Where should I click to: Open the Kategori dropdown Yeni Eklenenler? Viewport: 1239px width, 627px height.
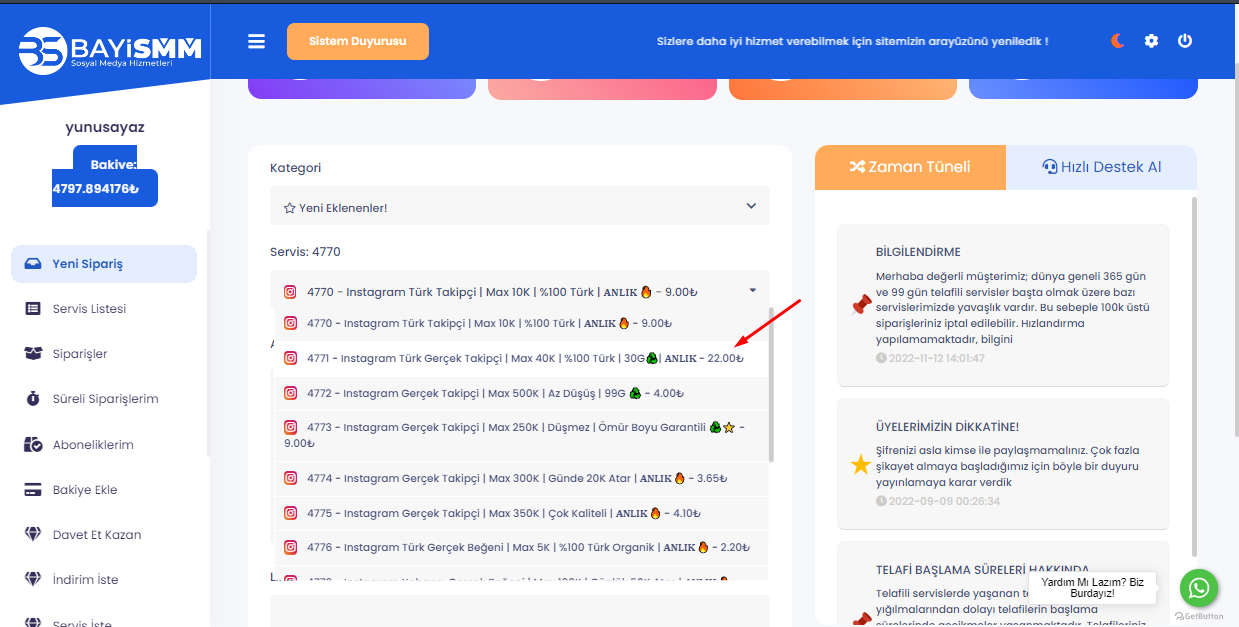(520, 207)
